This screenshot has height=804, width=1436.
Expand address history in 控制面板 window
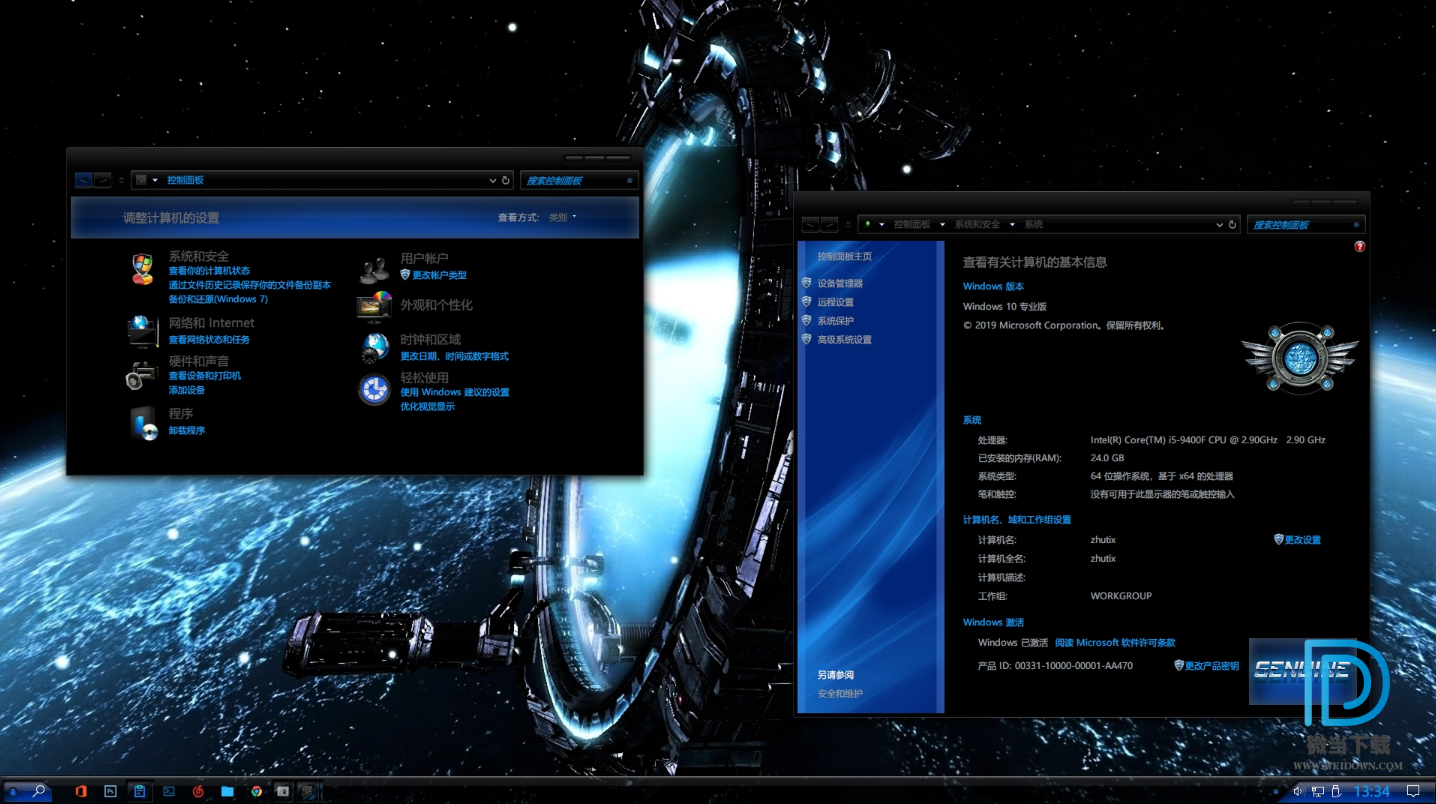[x=493, y=180]
